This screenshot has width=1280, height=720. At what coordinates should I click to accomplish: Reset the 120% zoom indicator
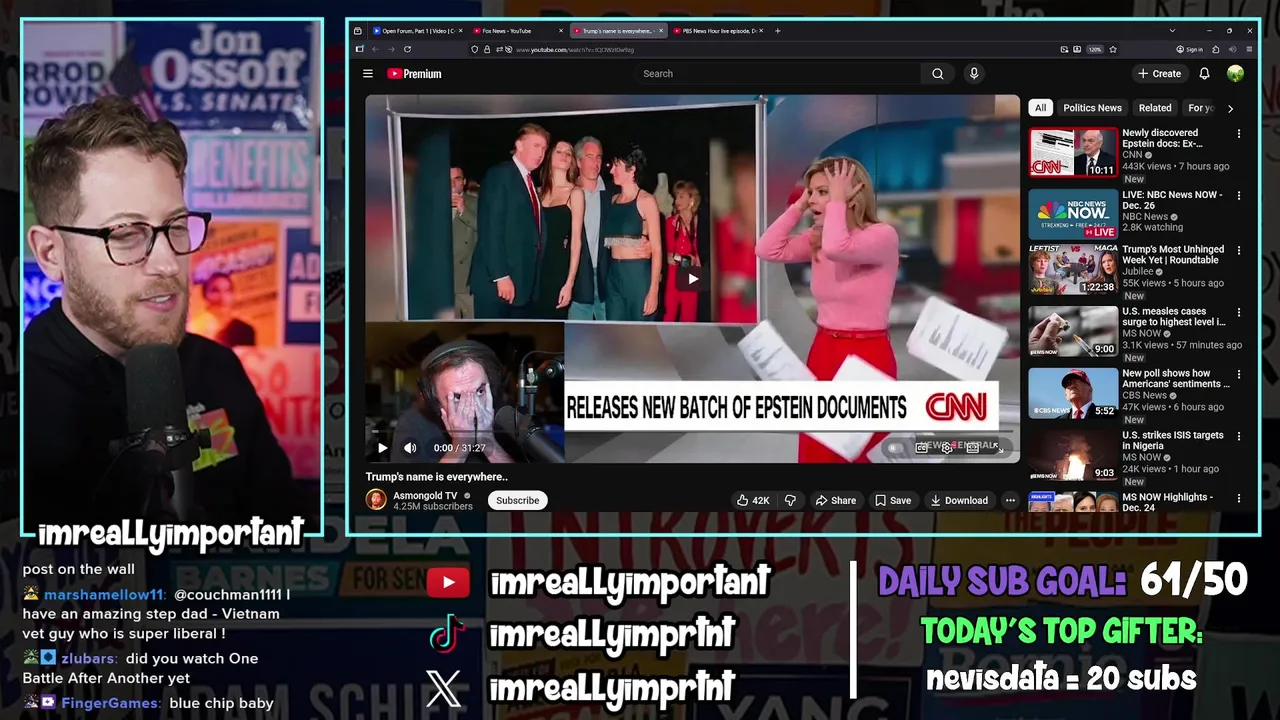(1094, 49)
